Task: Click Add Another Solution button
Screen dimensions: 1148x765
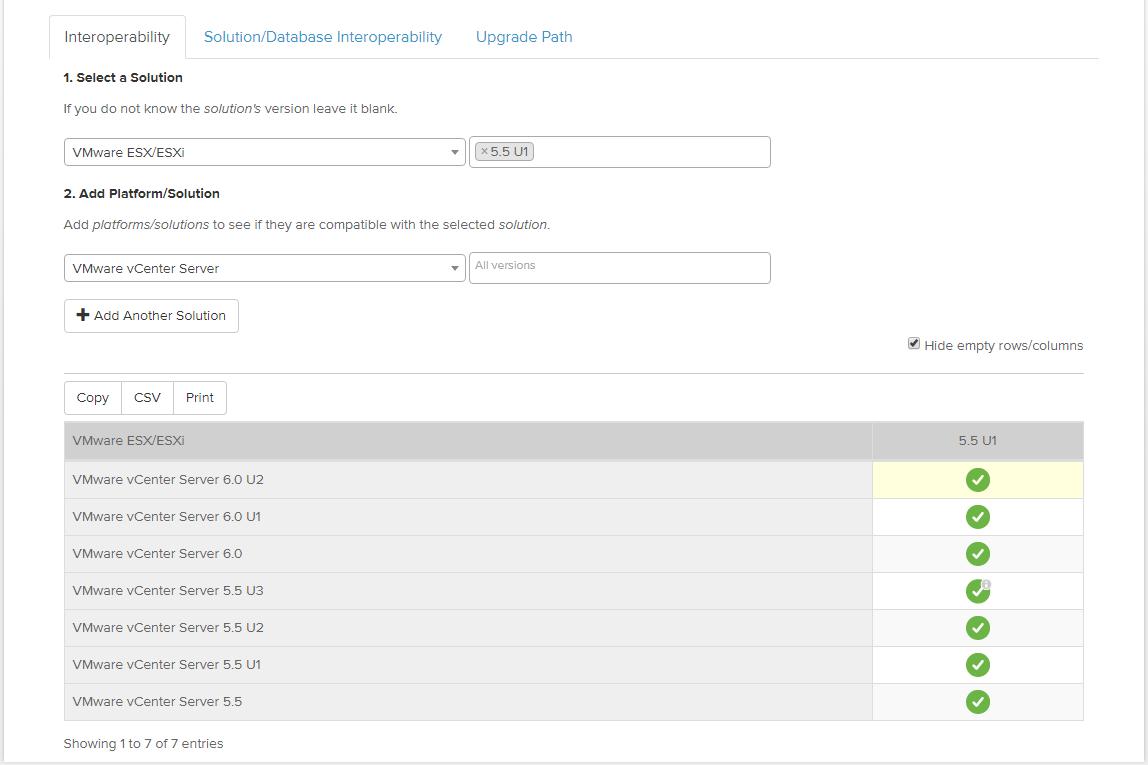Action: (x=152, y=316)
